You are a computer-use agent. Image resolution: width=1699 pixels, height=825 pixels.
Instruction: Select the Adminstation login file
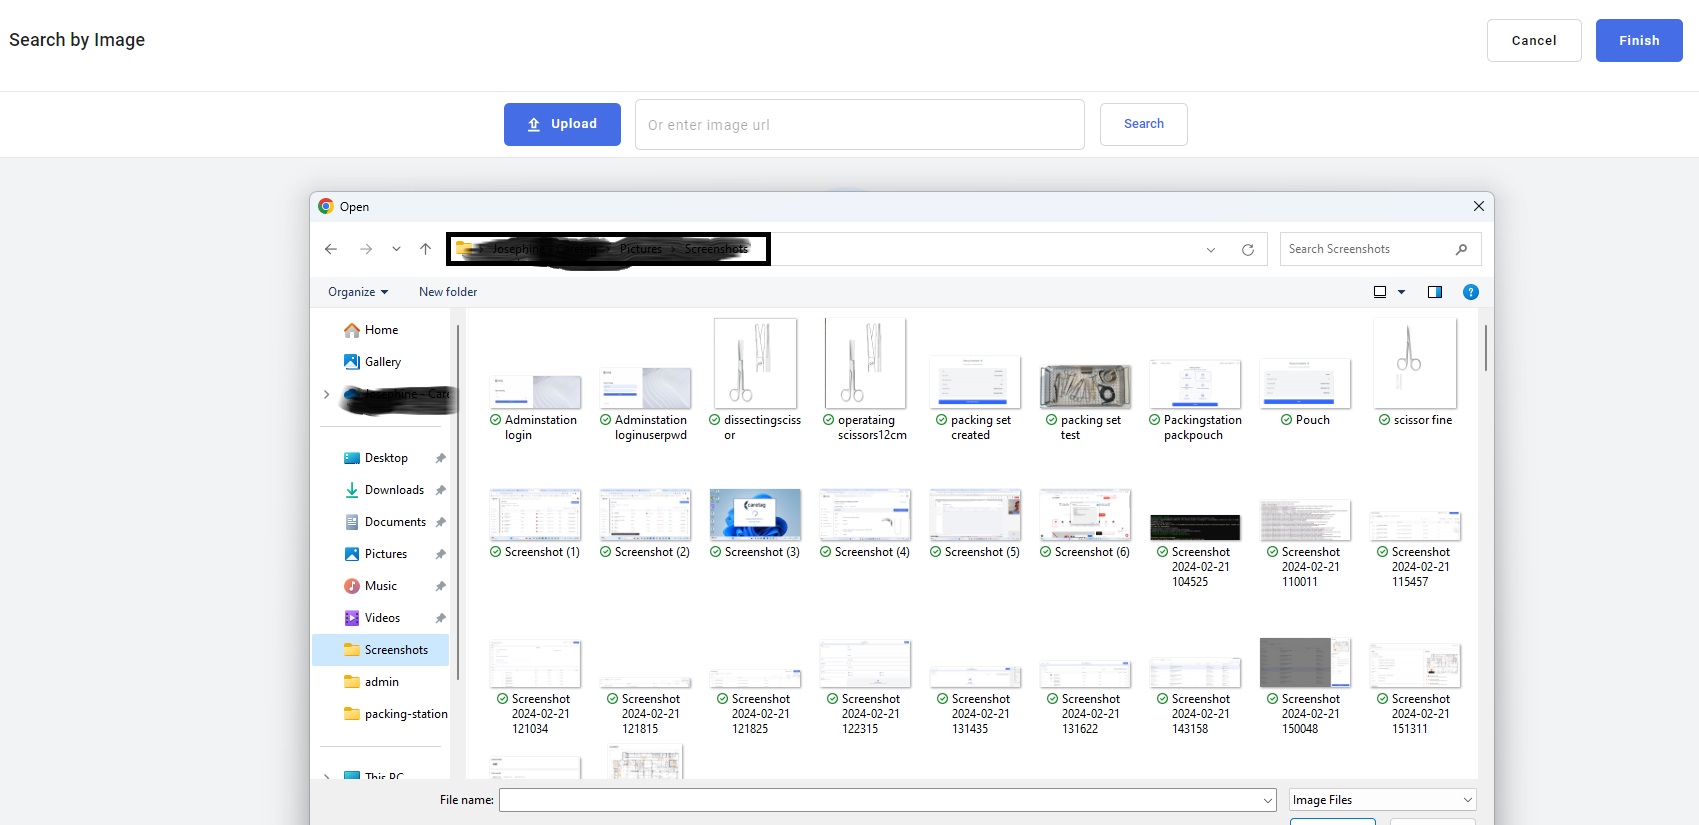point(535,407)
